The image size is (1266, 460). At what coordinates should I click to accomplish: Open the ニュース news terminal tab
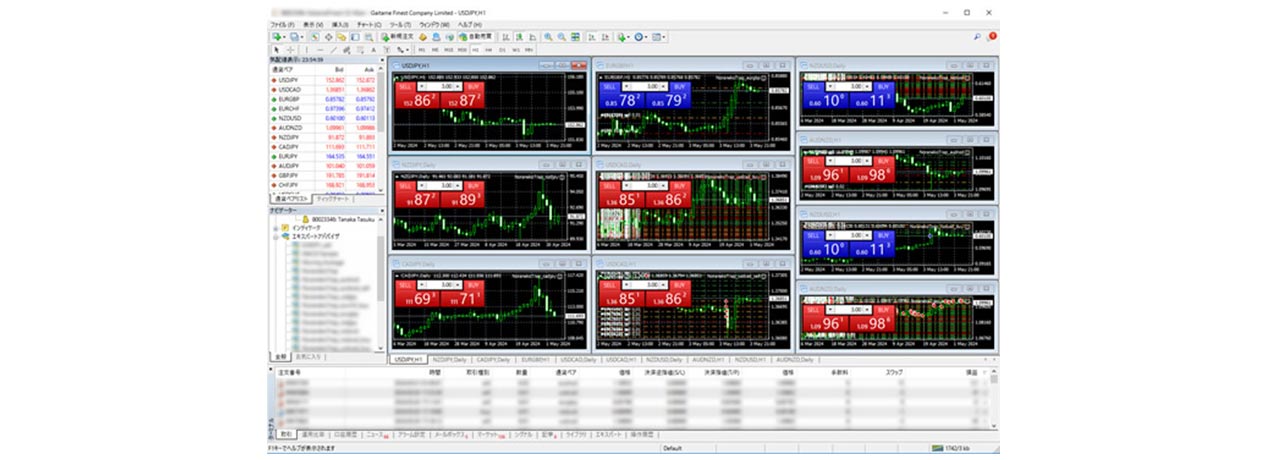click(376, 435)
